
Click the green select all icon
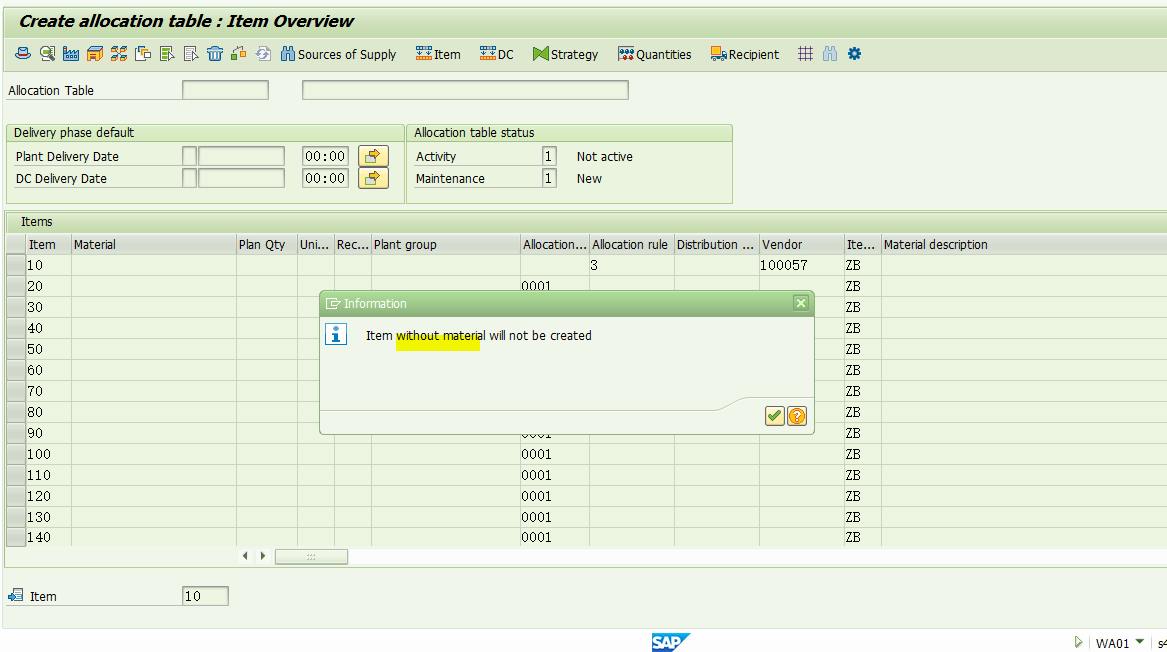point(167,54)
